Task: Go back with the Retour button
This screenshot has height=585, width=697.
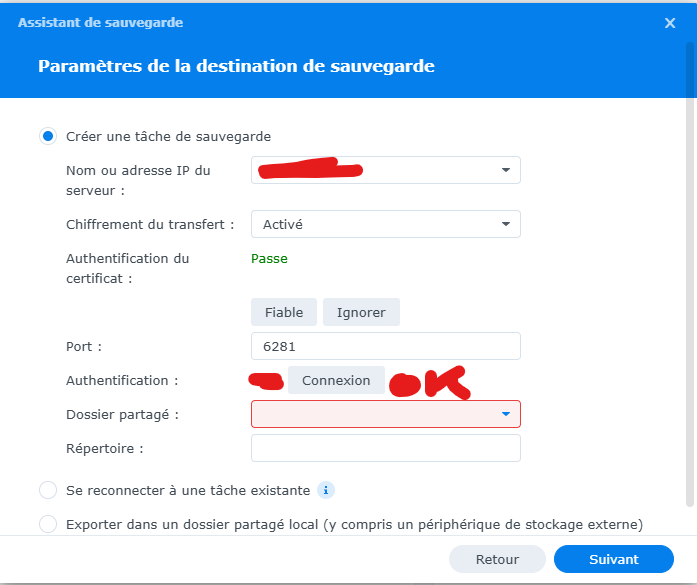Action: pos(497,559)
